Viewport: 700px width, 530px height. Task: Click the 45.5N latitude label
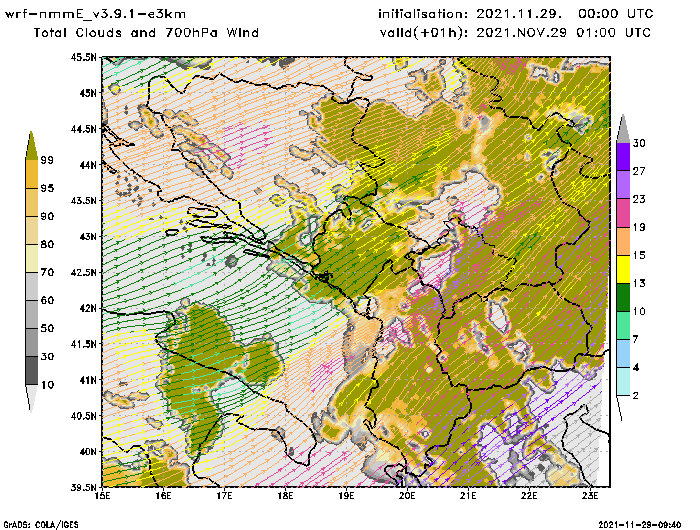(x=83, y=57)
